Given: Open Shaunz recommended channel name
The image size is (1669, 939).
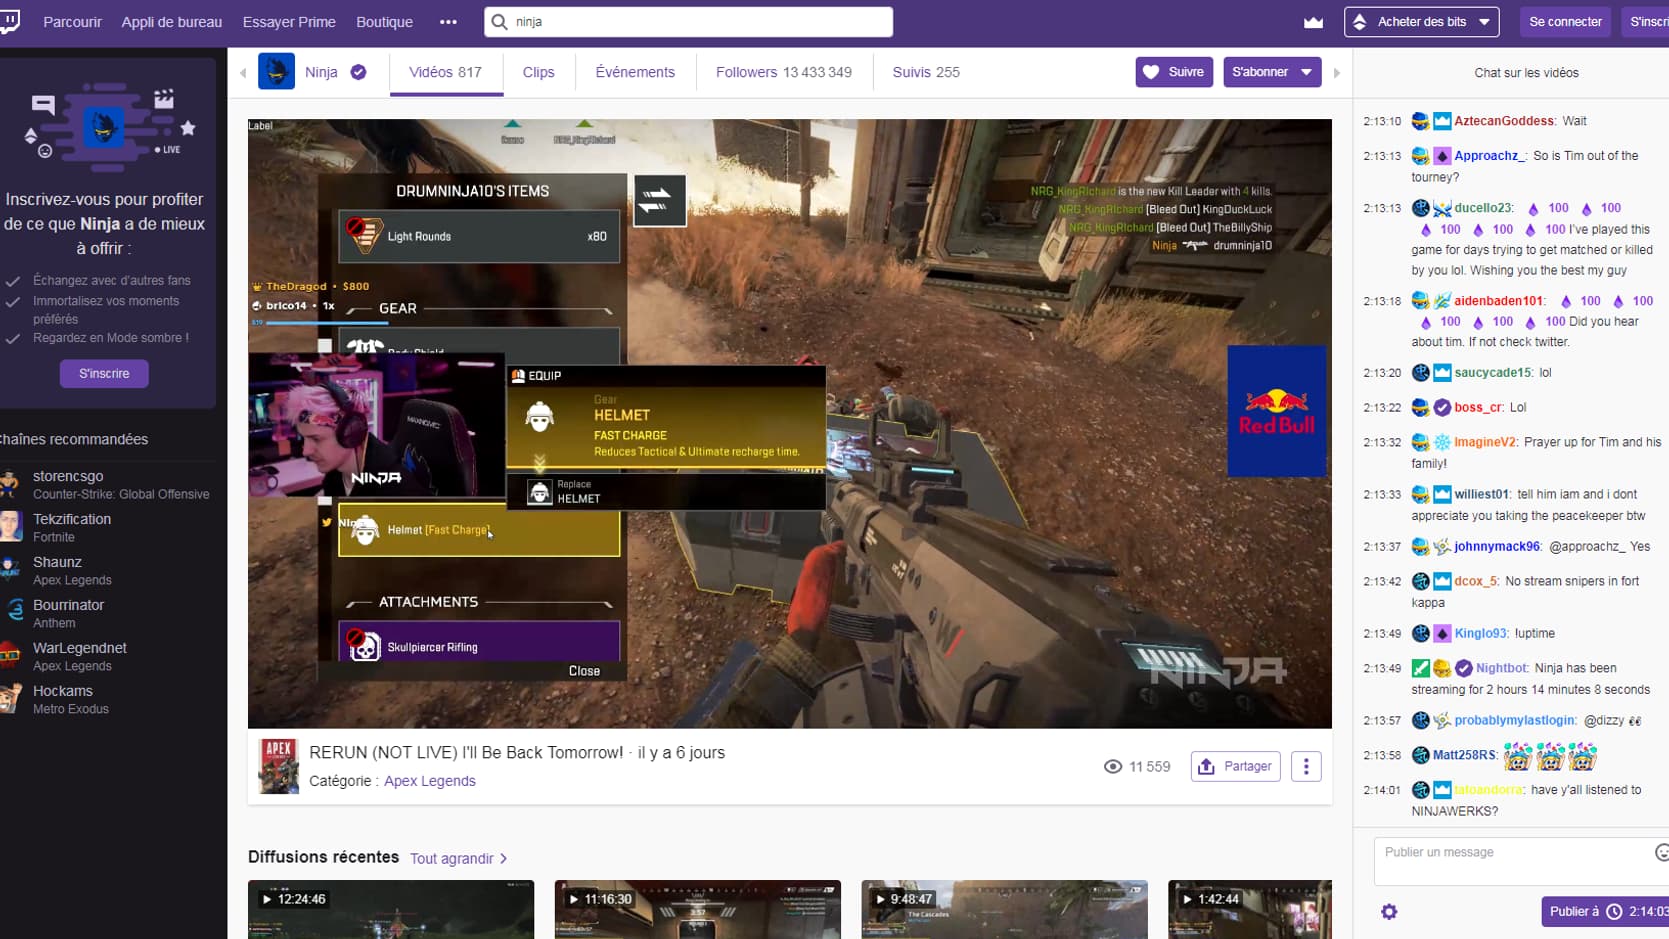Looking at the screenshot, I should (57, 563).
